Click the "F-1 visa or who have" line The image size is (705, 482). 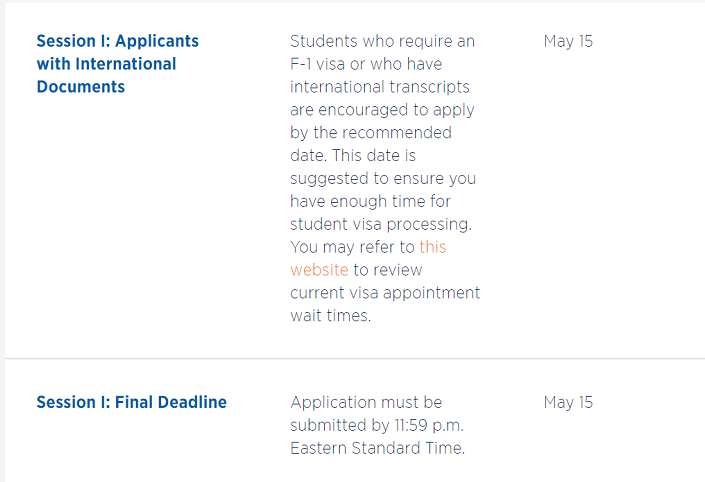click(366, 64)
